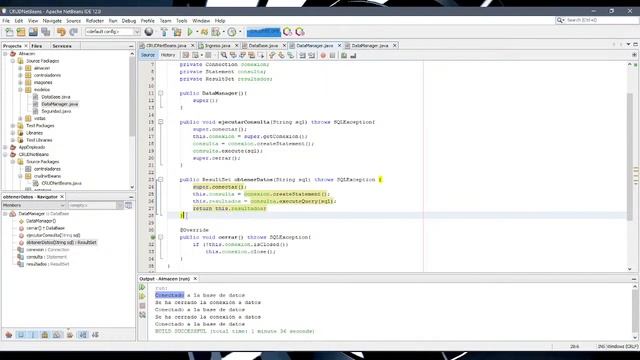This screenshot has height=360, width=640.
Task: Click the Stop icon in Output panel sidebar
Action: 142,306
